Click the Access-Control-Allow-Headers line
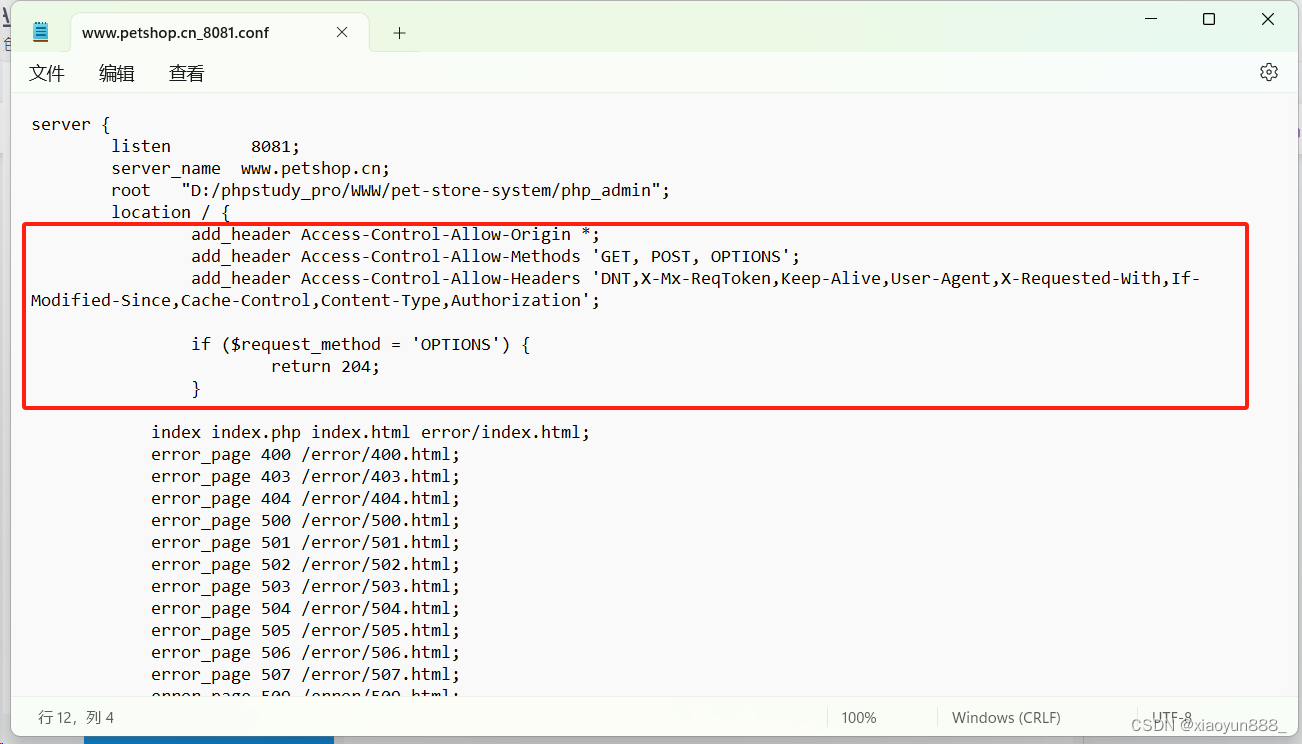Viewport: 1302px width, 744px height. 695,278
